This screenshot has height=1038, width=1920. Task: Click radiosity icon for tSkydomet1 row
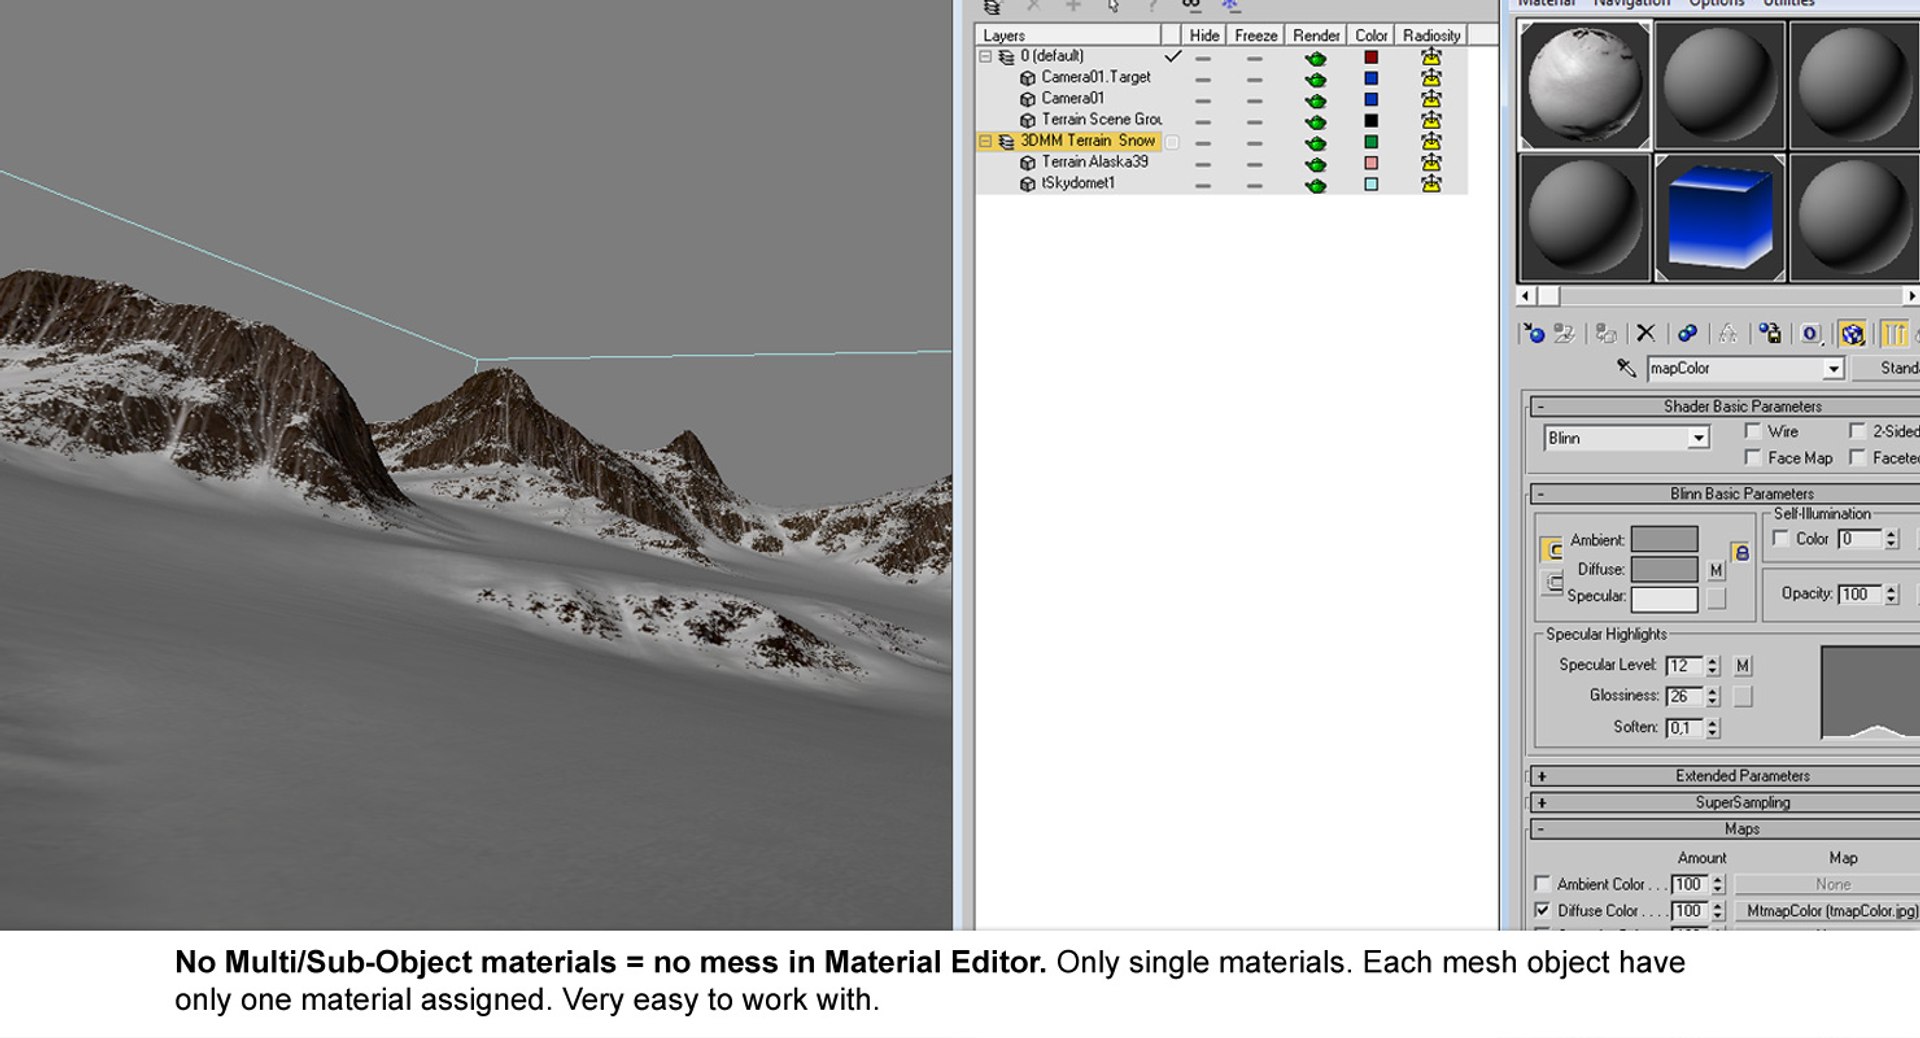coord(1431,183)
